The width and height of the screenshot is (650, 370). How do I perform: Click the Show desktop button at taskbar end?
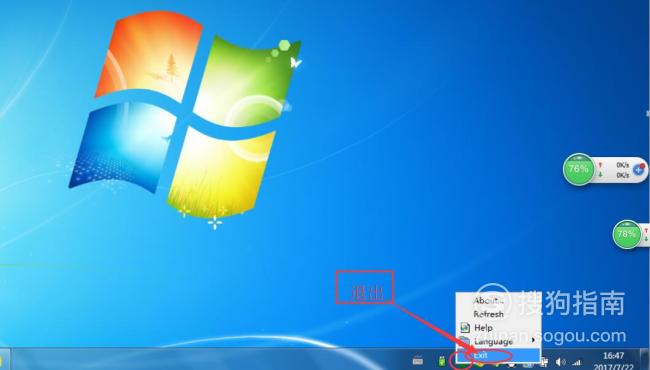(645, 360)
